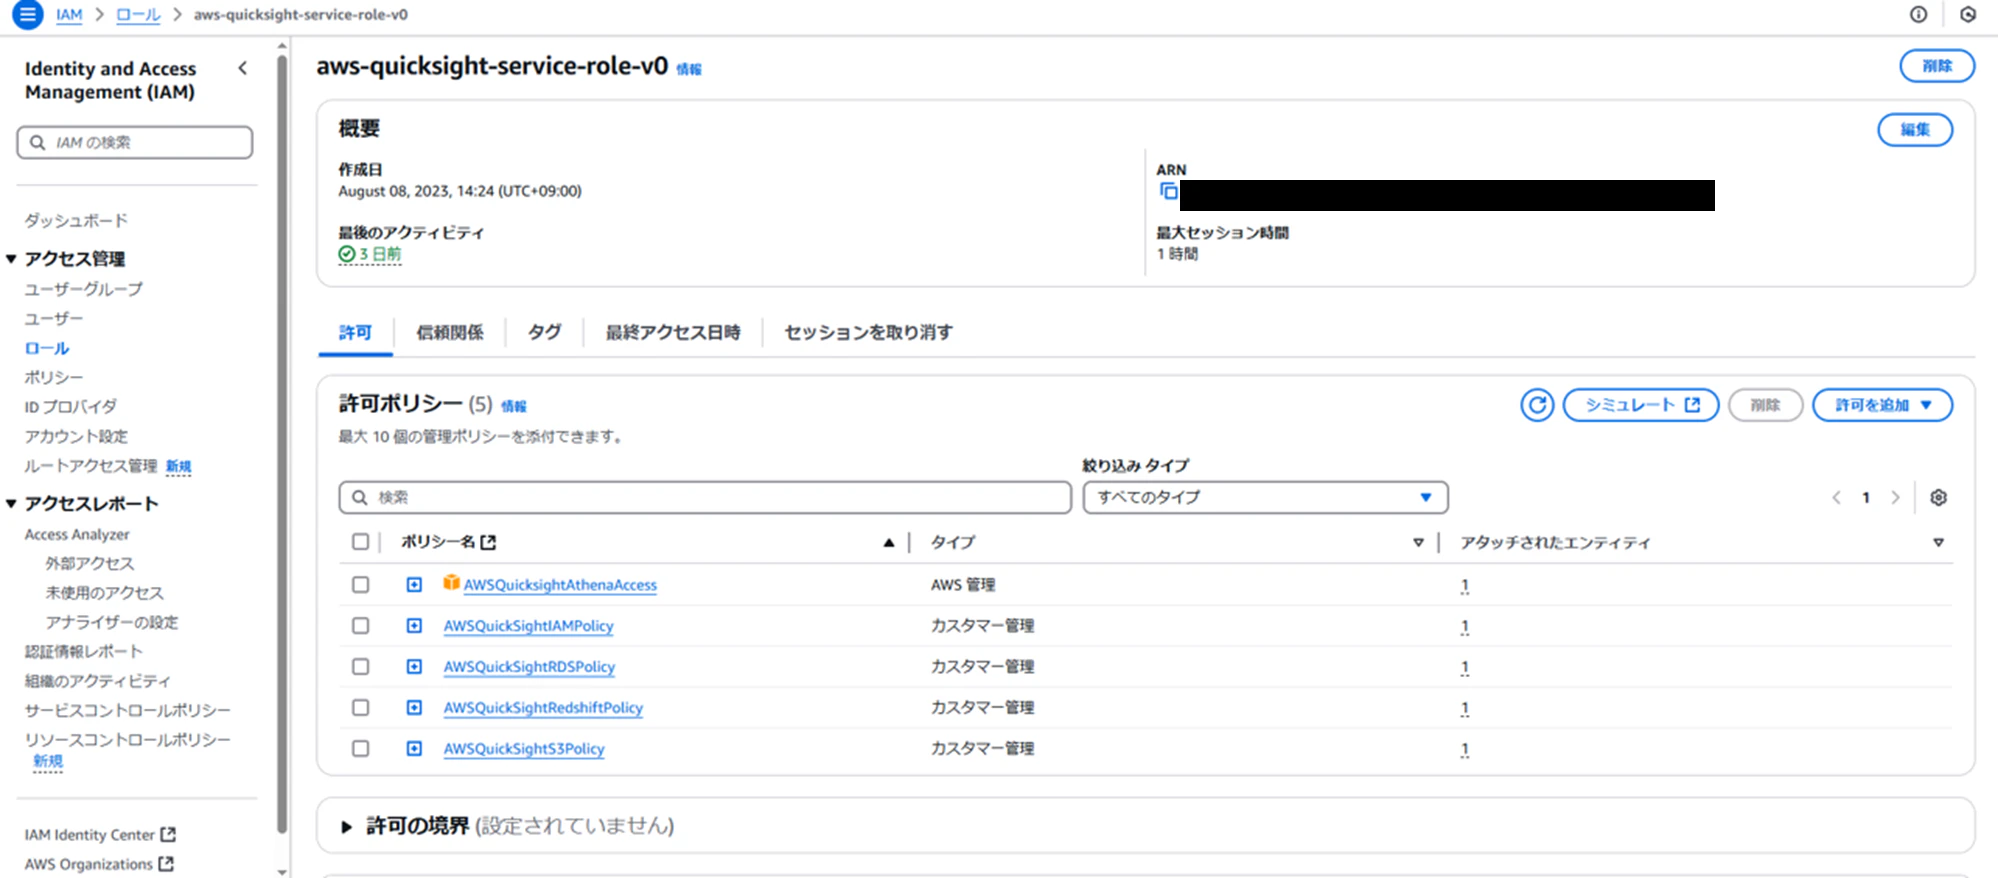The image size is (1998, 878).
Task: Click the AWS managed policy cube icon
Action: pos(451,583)
